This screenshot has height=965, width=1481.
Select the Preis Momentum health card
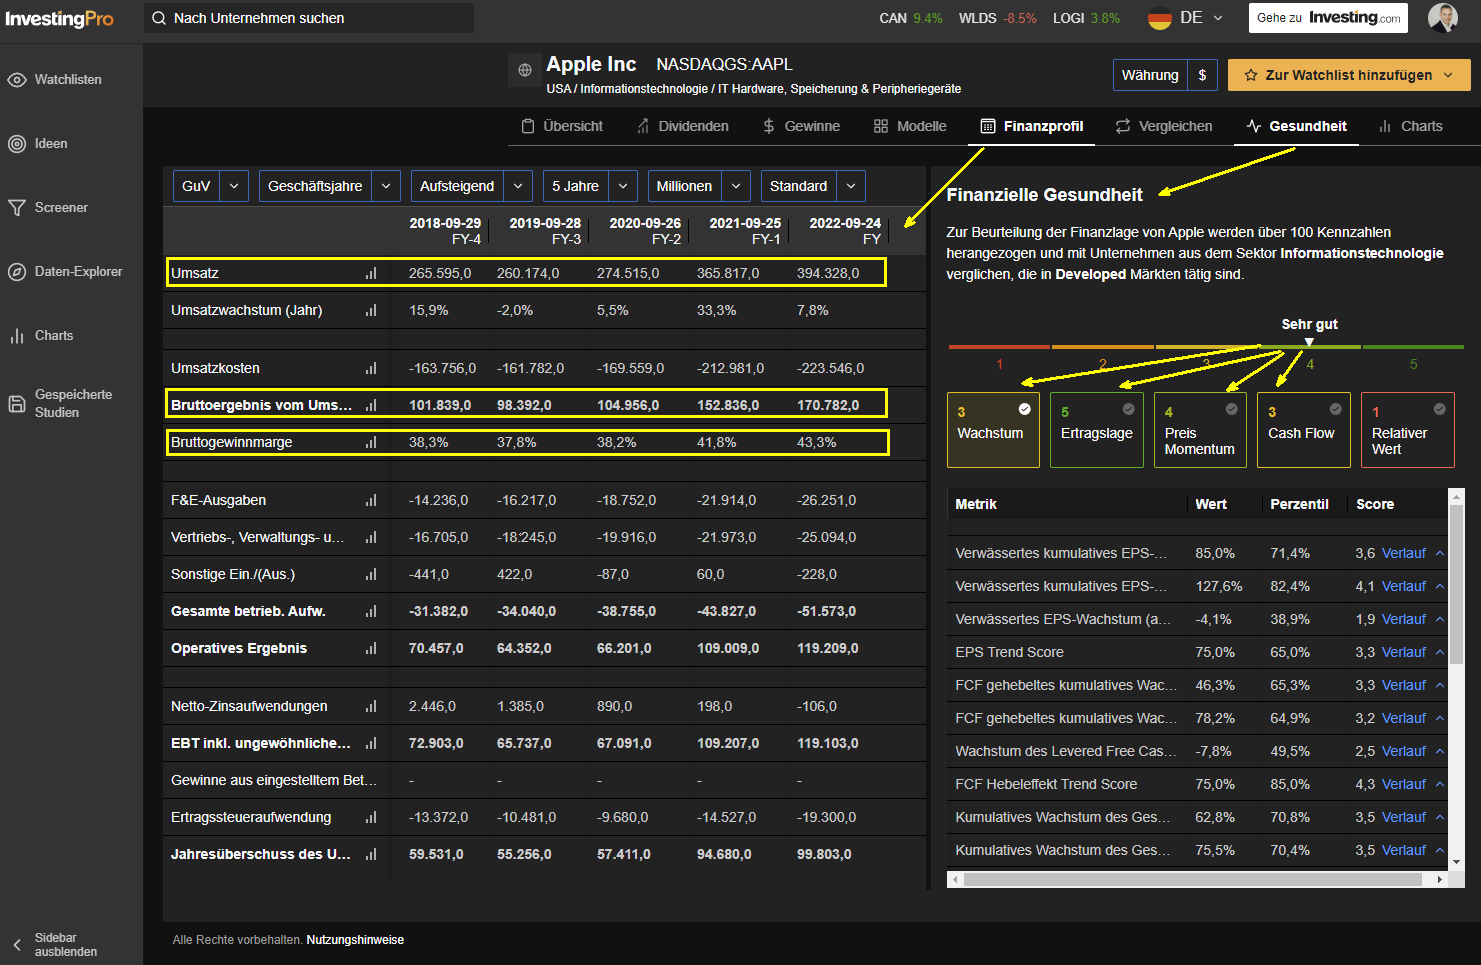click(x=1200, y=430)
